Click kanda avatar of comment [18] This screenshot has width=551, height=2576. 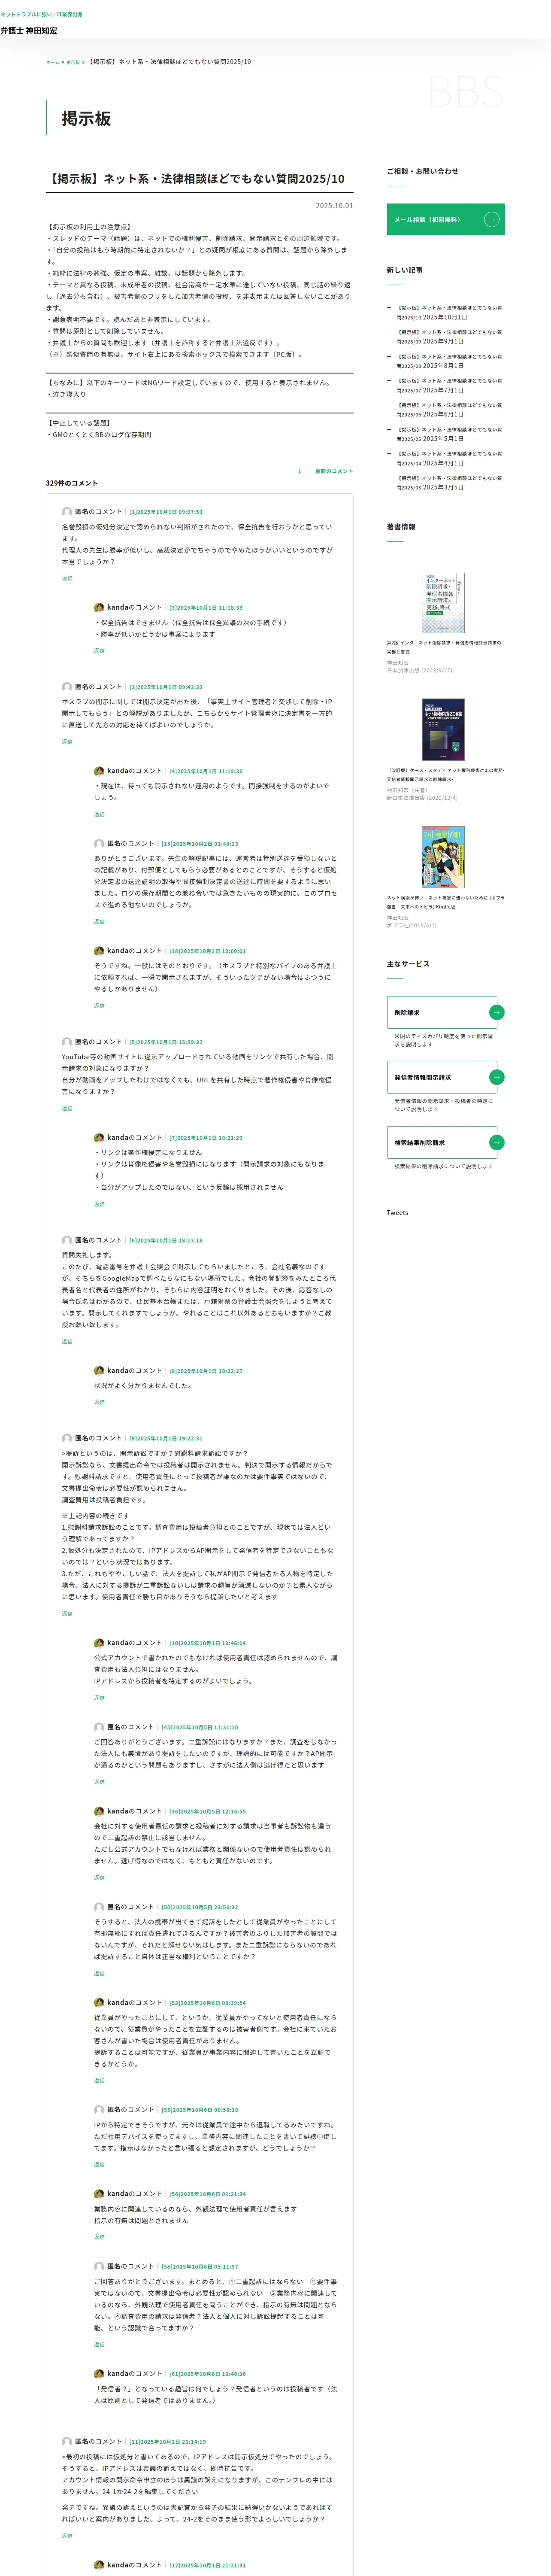coord(99,951)
